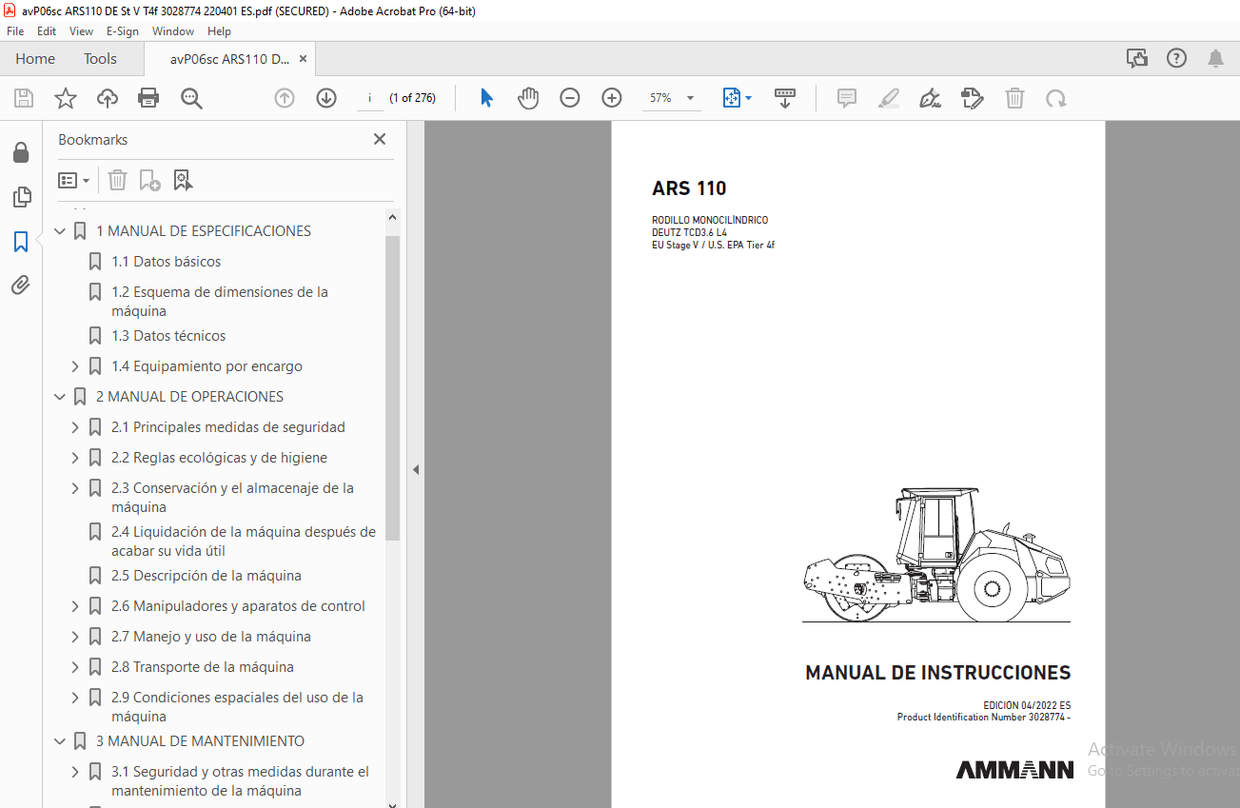1240x808 pixels.
Task: View document security settings via the lock icon
Action: click(x=21, y=151)
